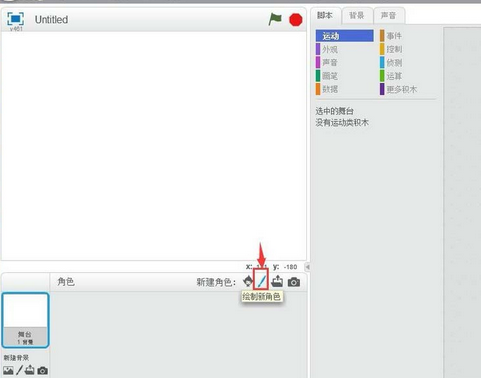The height and width of the screenshot is (378, 481).
Task: Click the 新建角色 label
Action: pos(216,282)
